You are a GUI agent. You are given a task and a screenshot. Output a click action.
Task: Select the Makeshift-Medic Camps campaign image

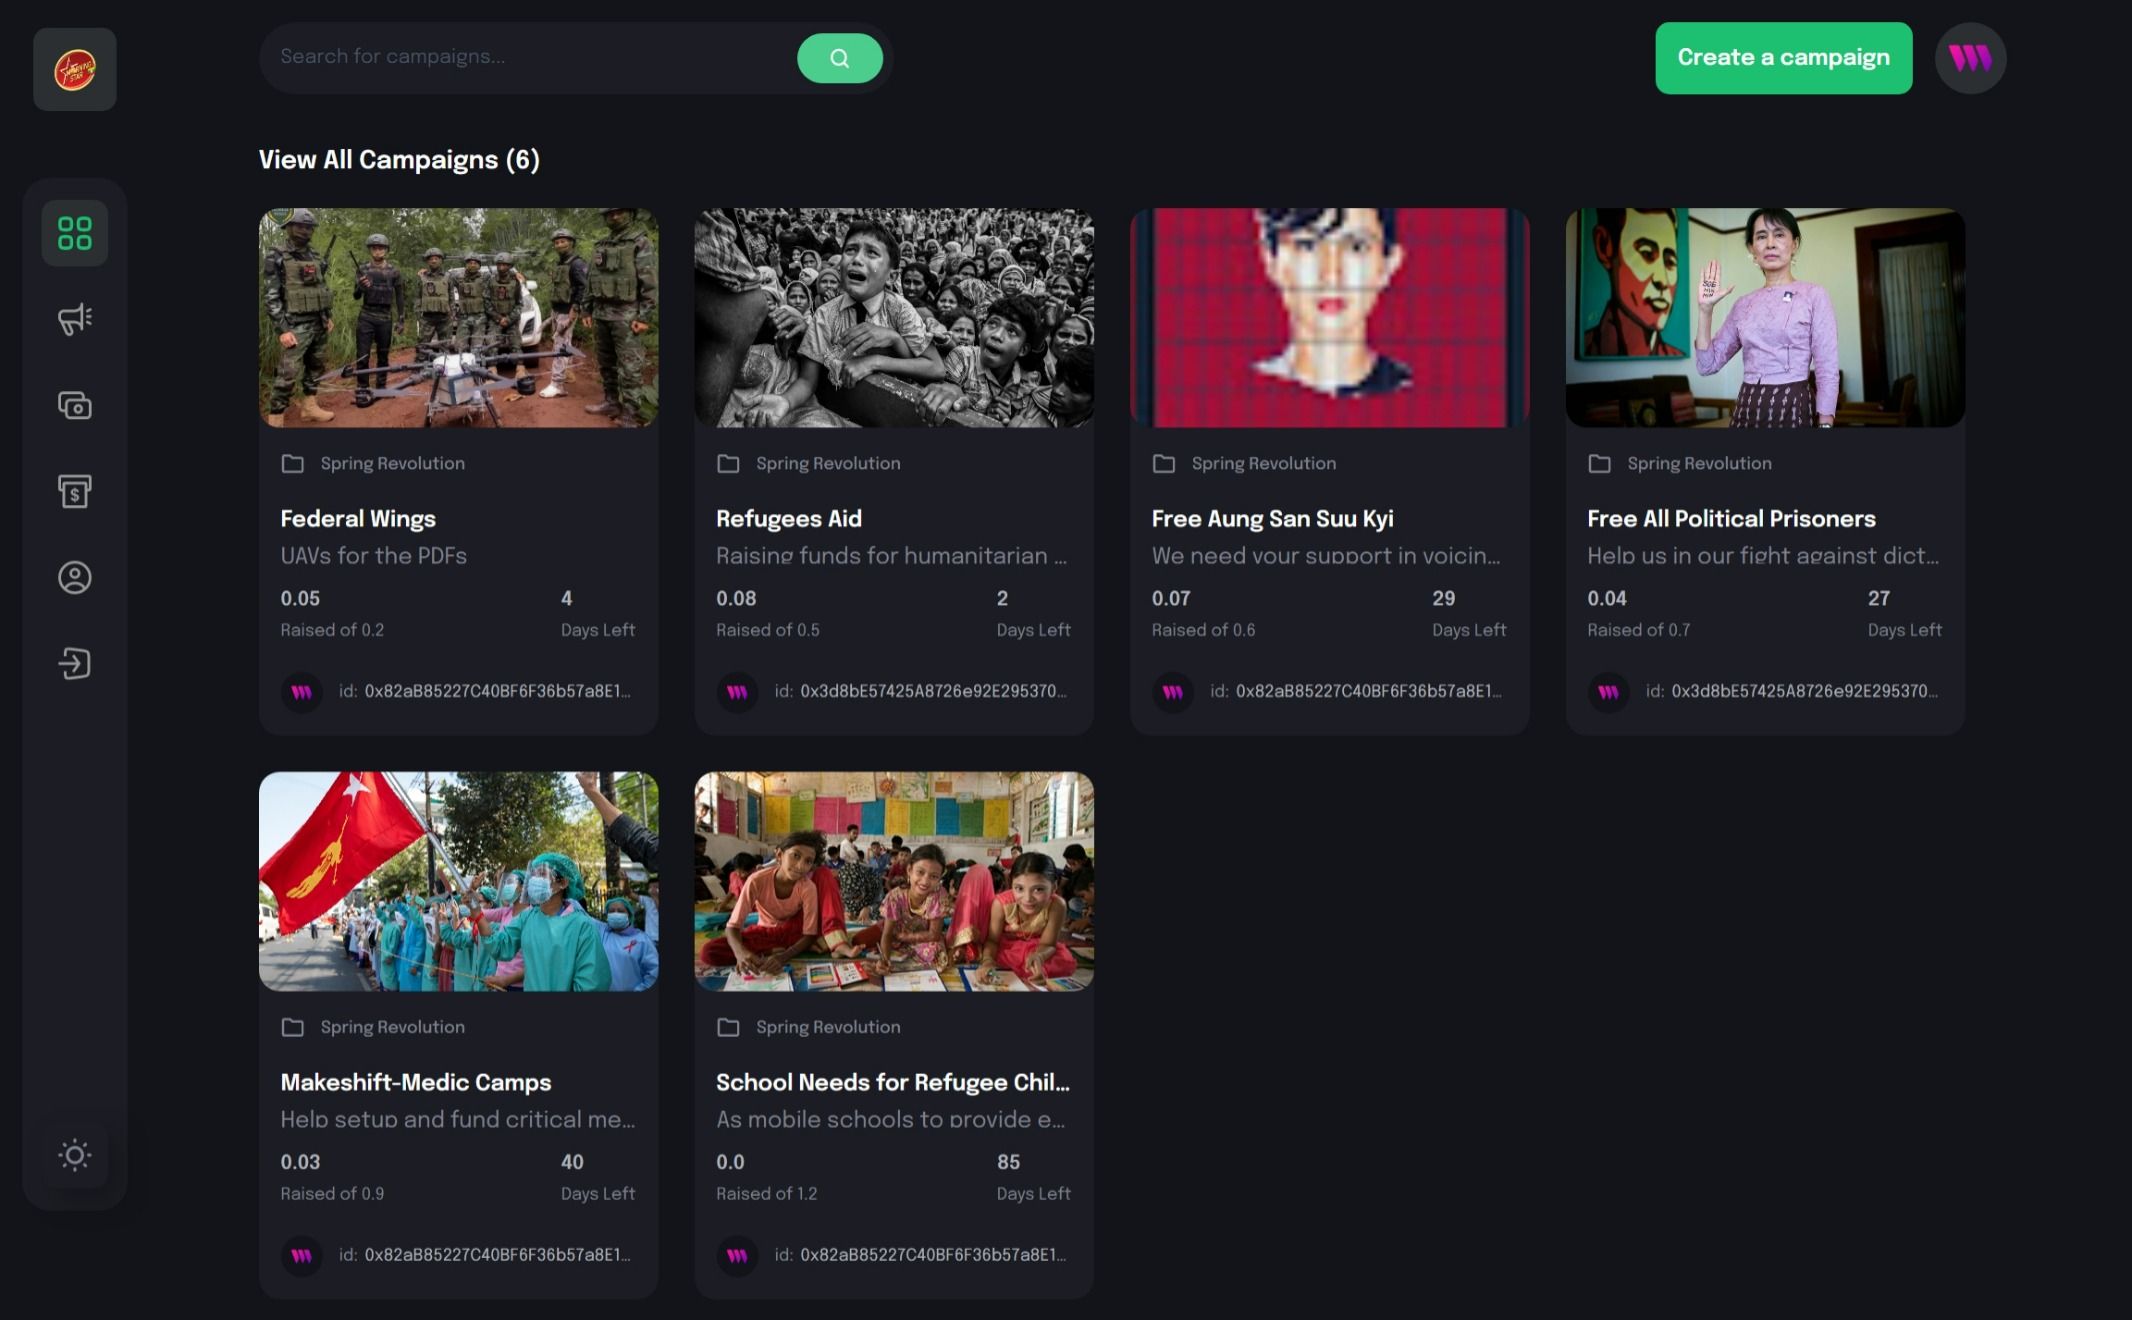tap(458, 881)
